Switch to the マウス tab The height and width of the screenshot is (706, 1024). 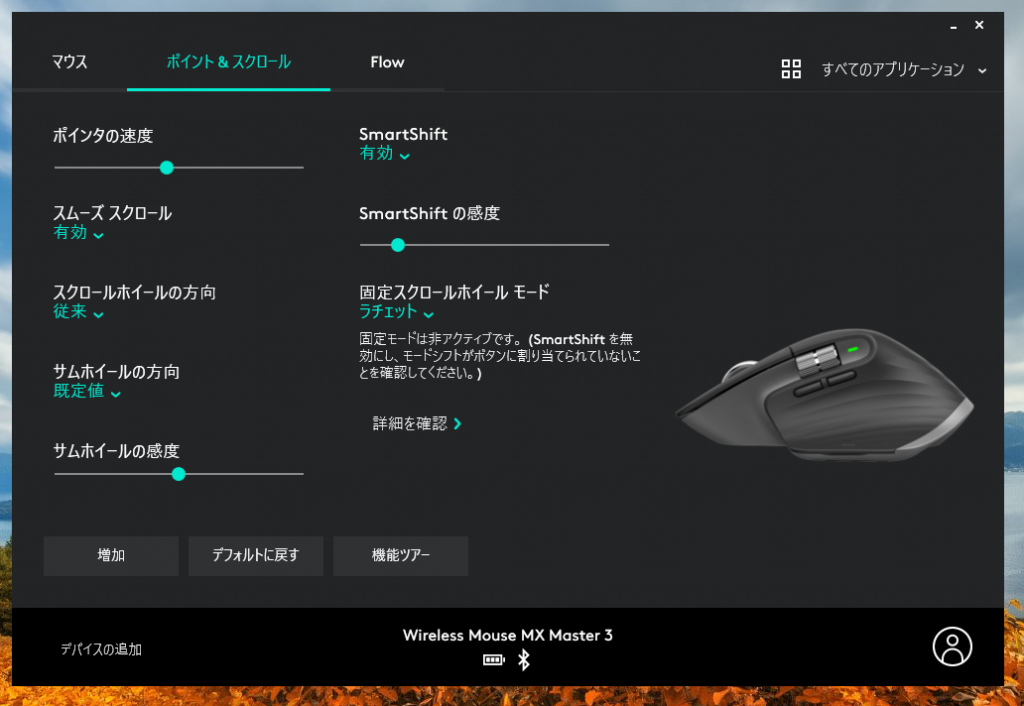[70, 62]
